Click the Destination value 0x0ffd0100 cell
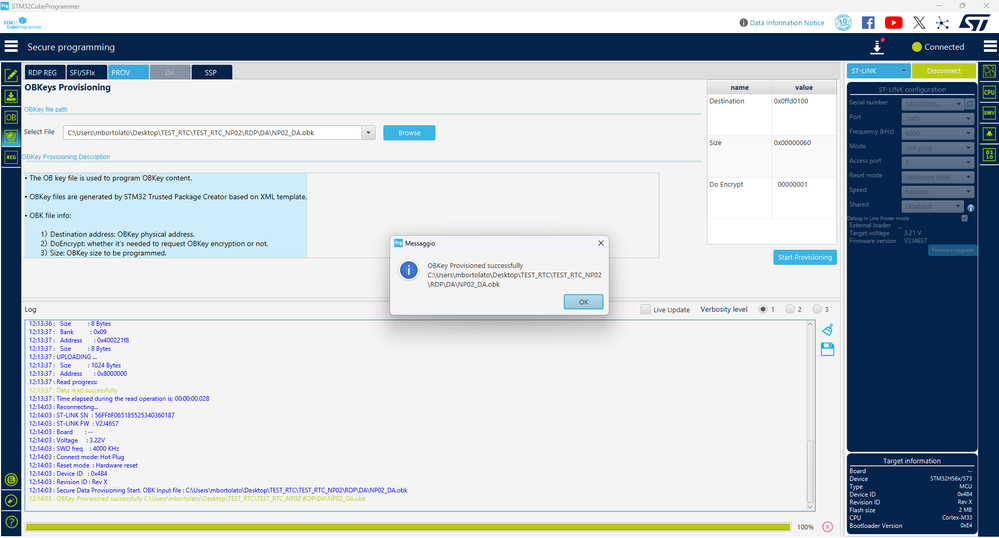 click(803, 115)
